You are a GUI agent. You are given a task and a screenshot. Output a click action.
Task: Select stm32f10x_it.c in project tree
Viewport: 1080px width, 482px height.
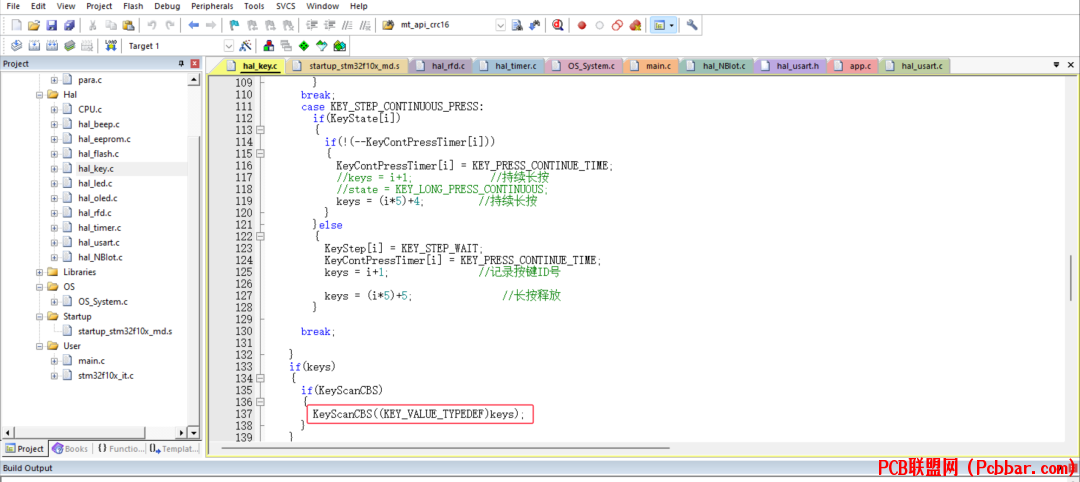[x=105, y=376]
